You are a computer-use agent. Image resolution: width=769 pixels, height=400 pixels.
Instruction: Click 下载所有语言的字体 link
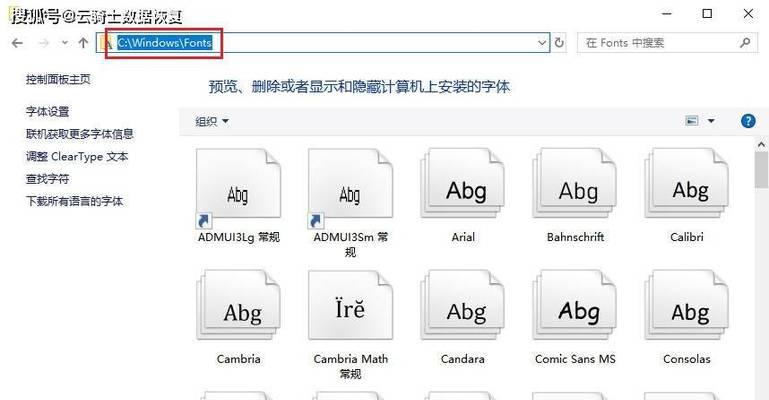(75, 201)
